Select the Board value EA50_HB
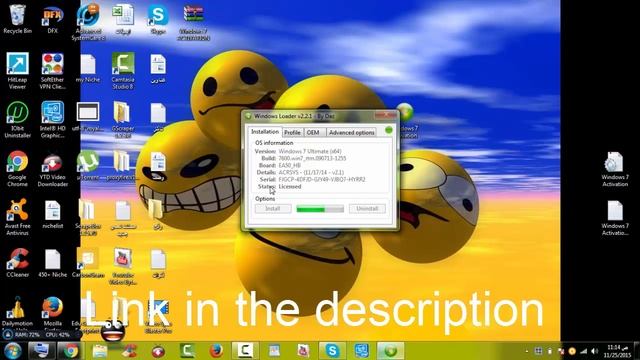Viewport: 640px width, 360px height. pyautogui.click(x=289, y=165)
